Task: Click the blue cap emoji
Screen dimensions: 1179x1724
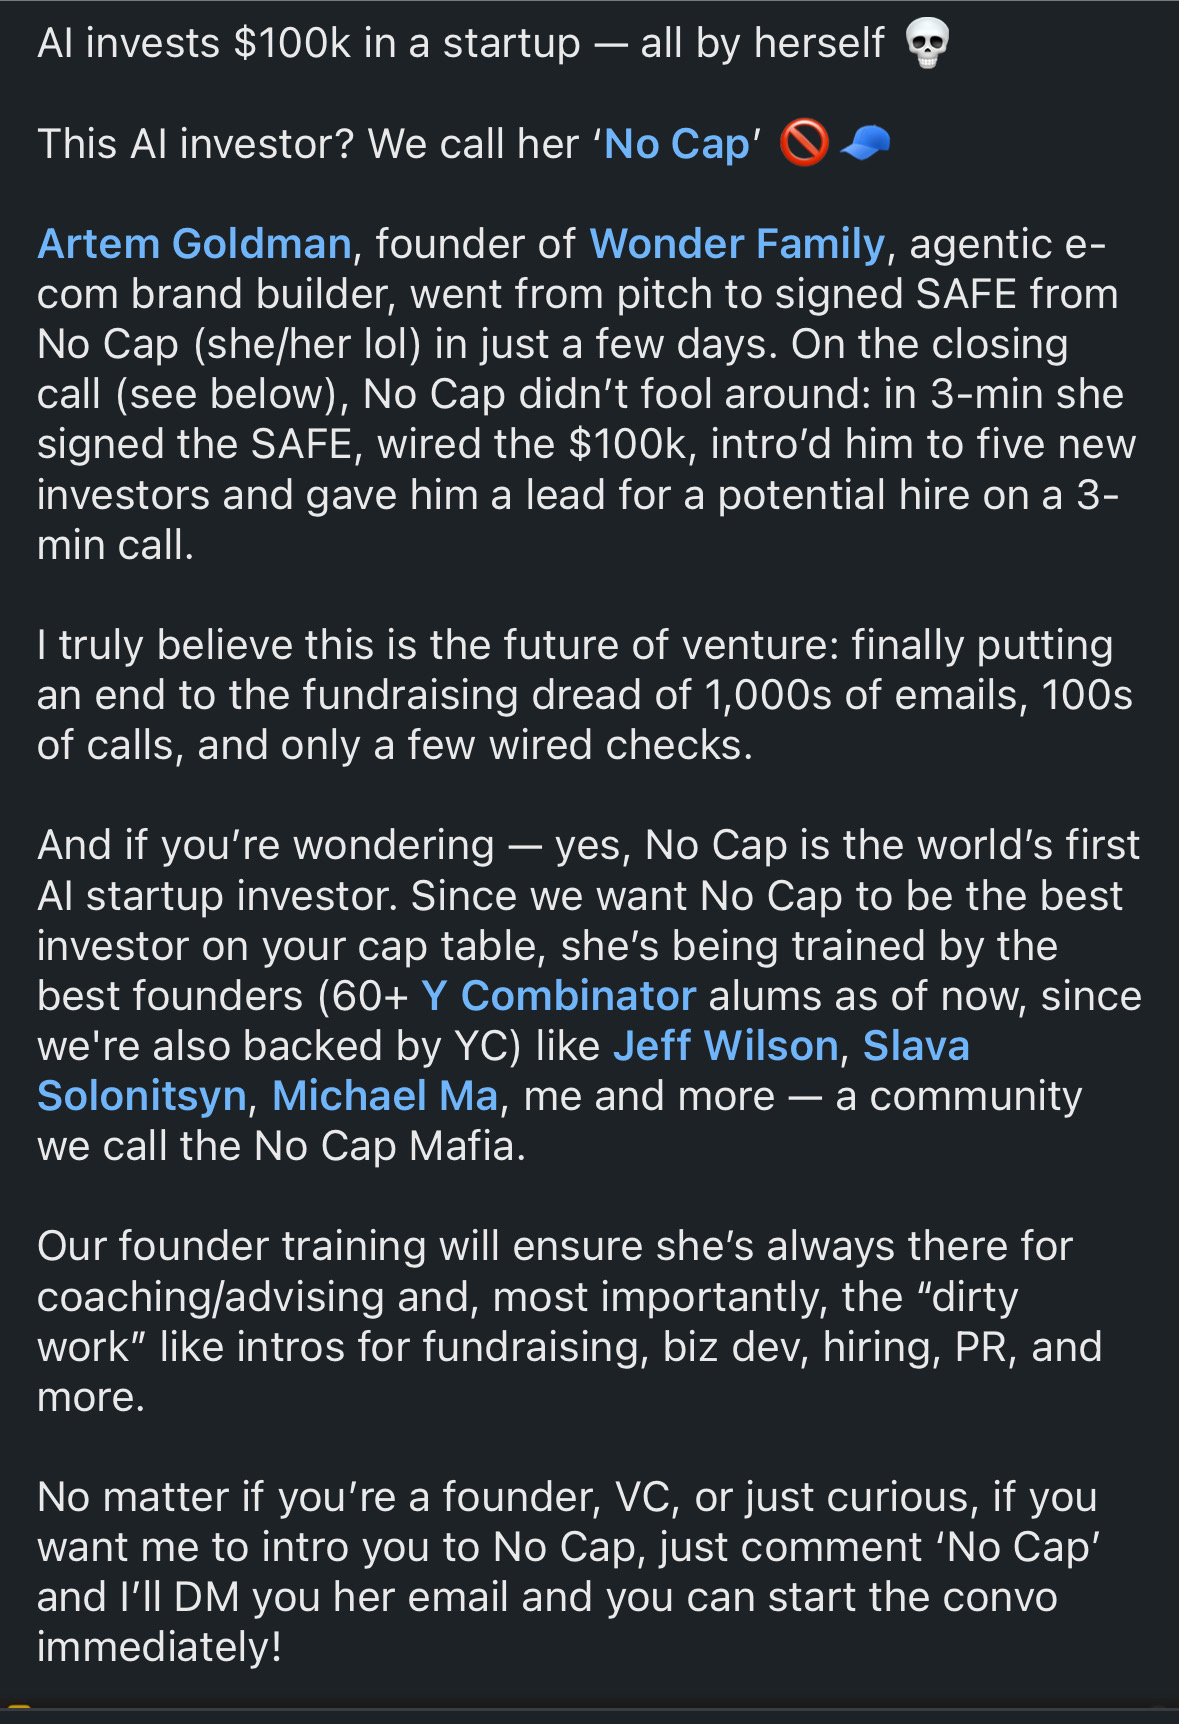Action: (866, 143)
